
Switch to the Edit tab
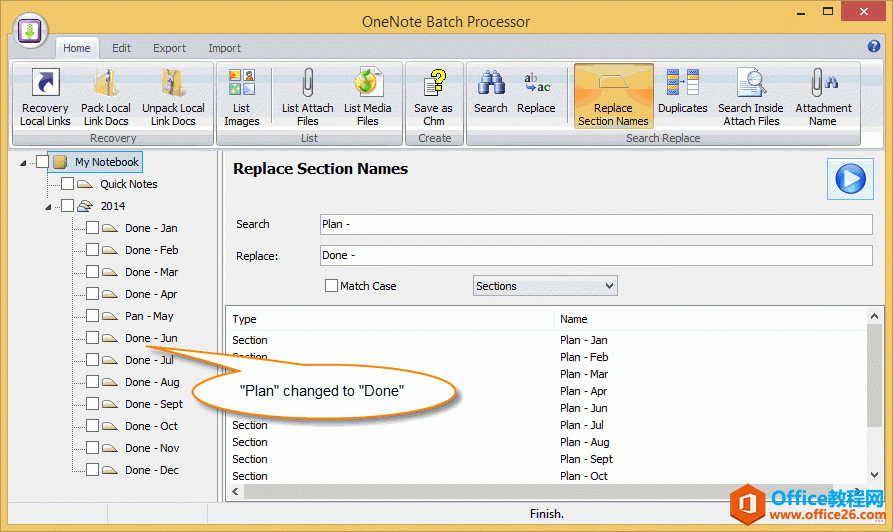click(x=121, y=48)
